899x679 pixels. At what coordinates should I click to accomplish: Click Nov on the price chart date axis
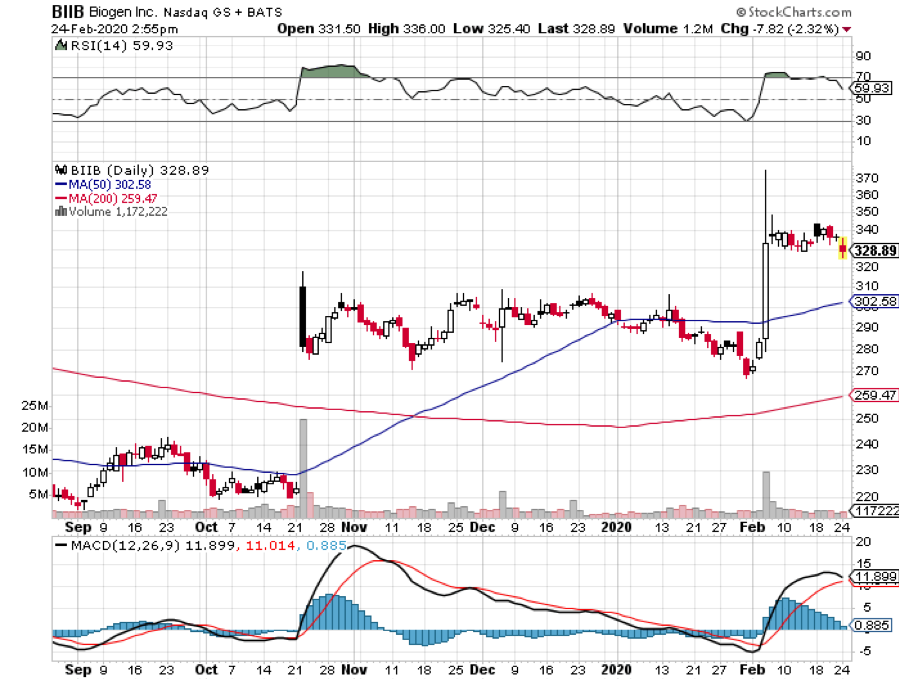coord(354,527)
